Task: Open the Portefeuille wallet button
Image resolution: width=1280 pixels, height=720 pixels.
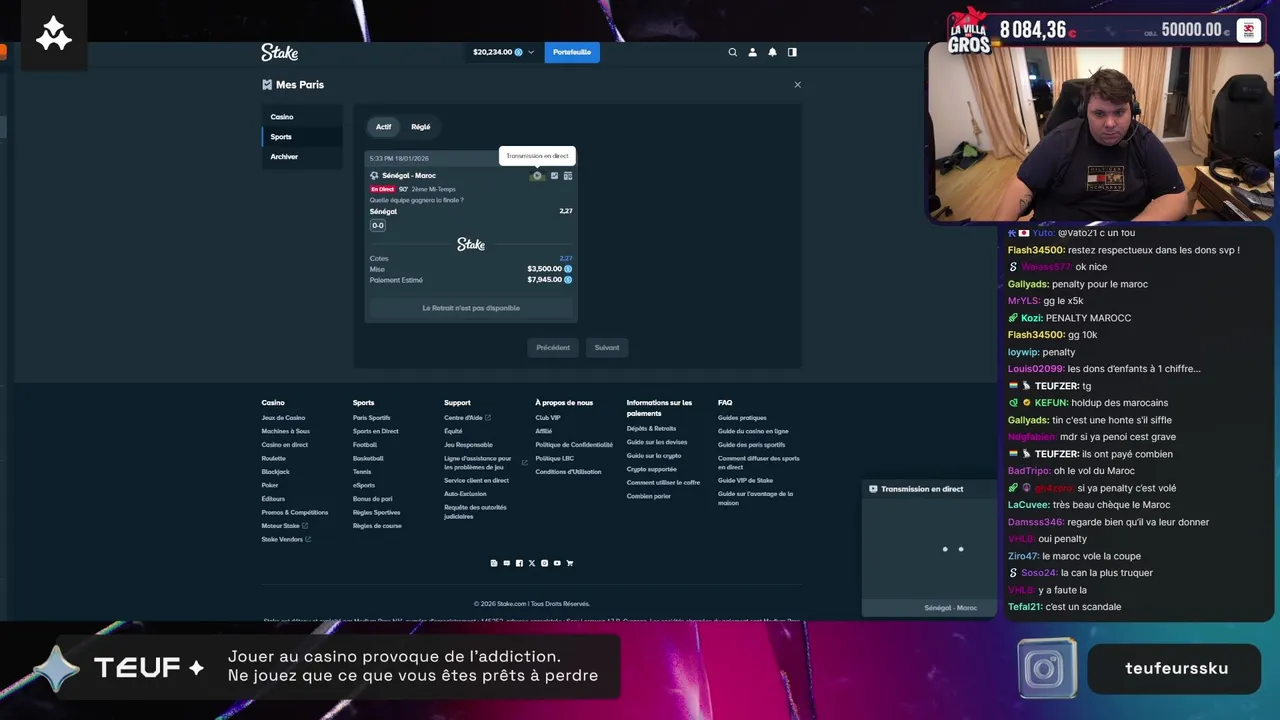Action: coord(572,52)
